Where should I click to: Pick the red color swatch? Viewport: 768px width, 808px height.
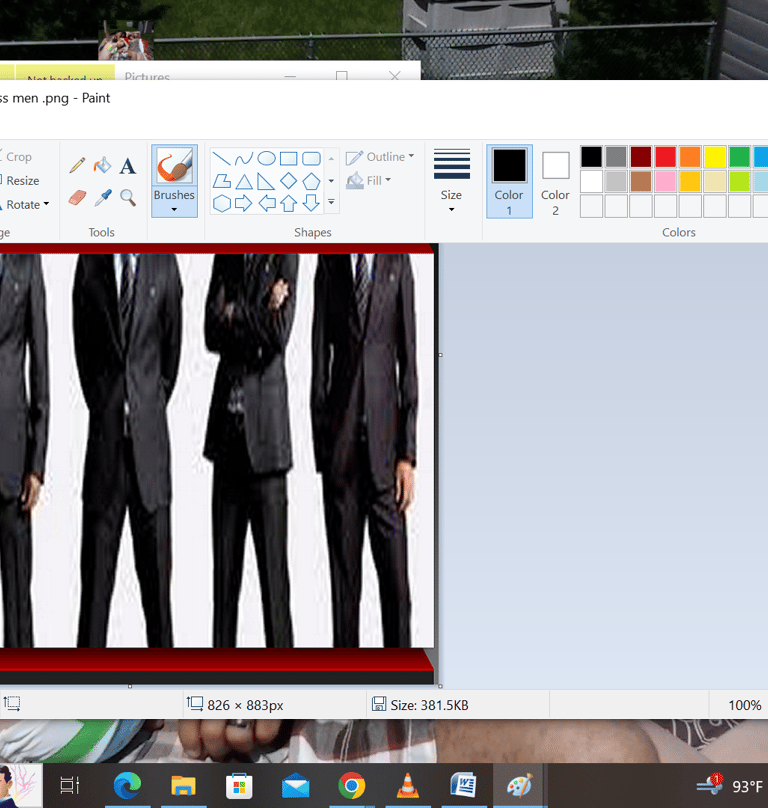click(x=665, y=157)
